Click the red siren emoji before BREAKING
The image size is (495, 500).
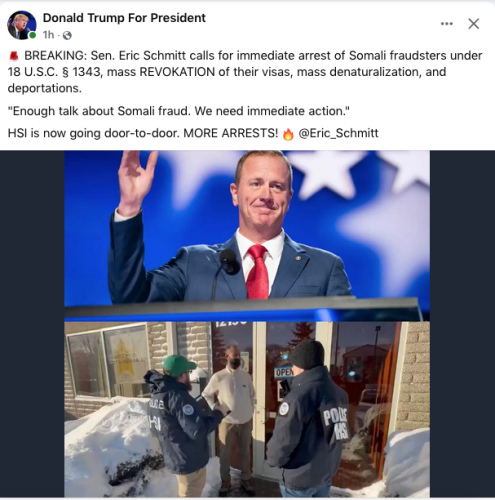[x=14, y=56]
